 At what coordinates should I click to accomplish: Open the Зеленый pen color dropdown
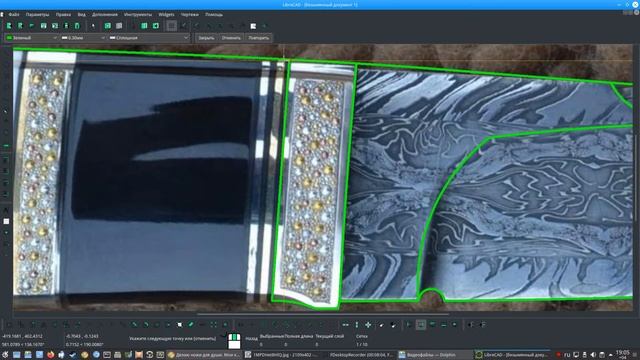[31, 38]
